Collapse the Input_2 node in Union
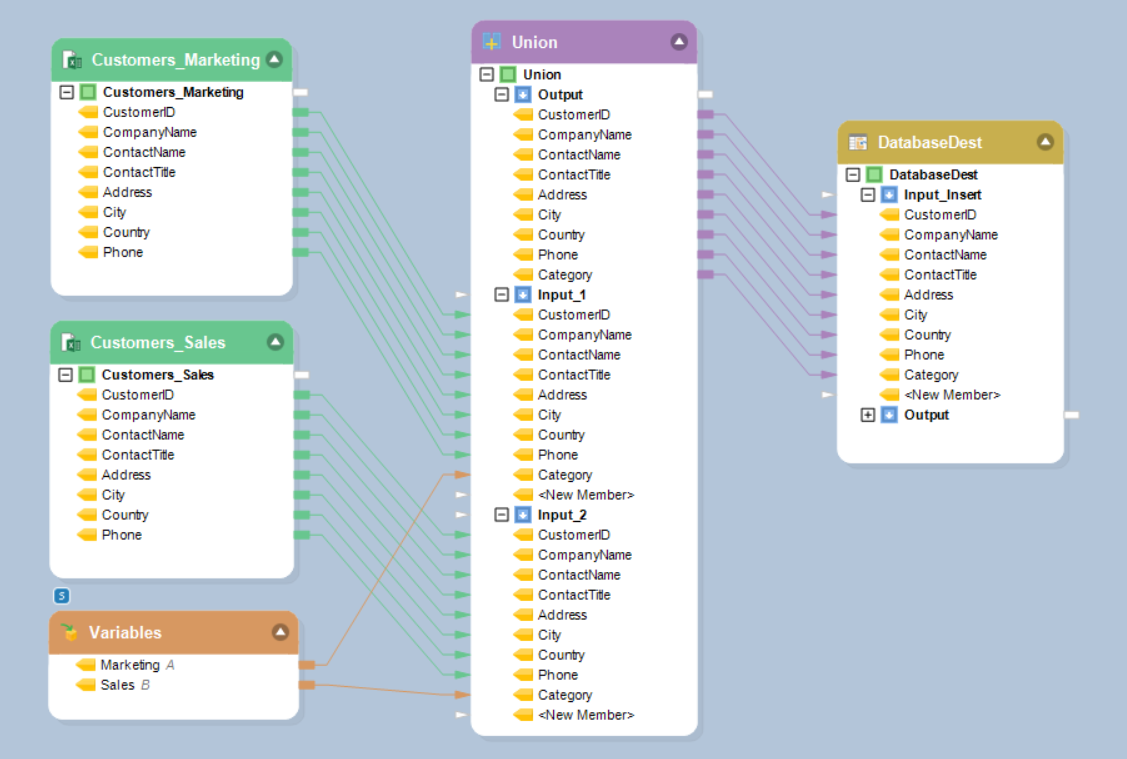 [x=502, y=515]
